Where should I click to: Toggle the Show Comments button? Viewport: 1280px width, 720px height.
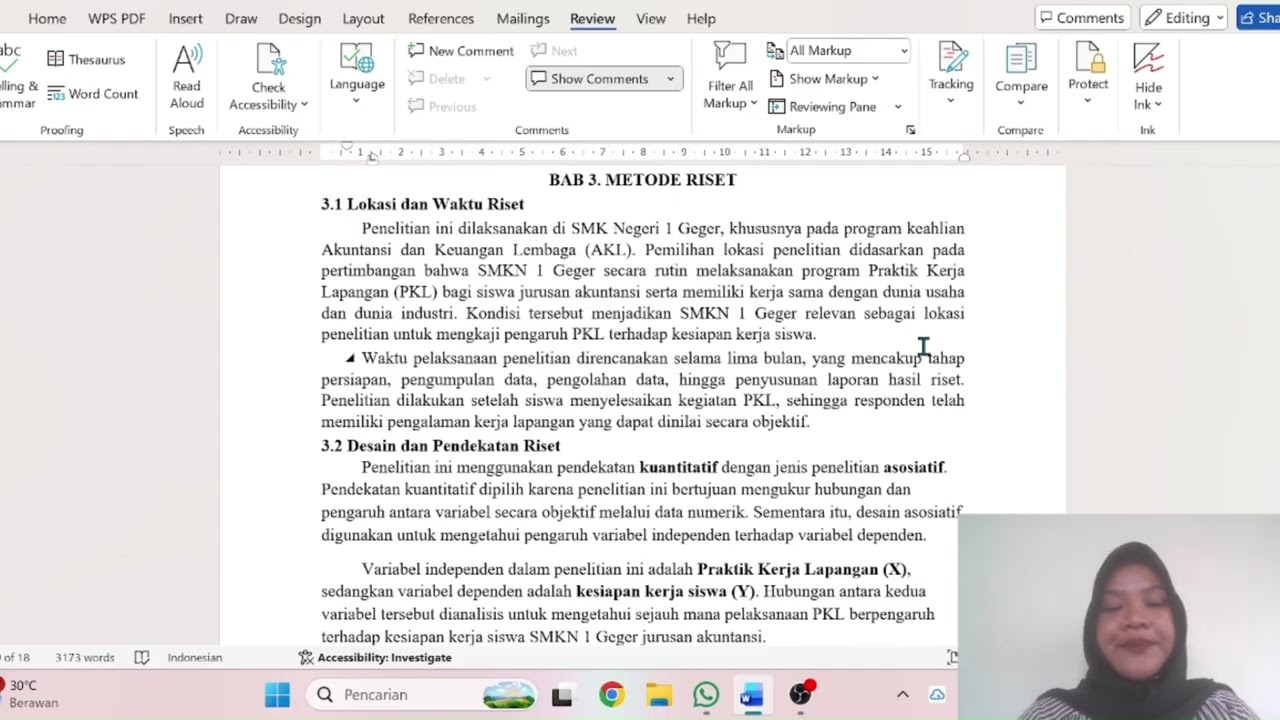pos(591,79)
